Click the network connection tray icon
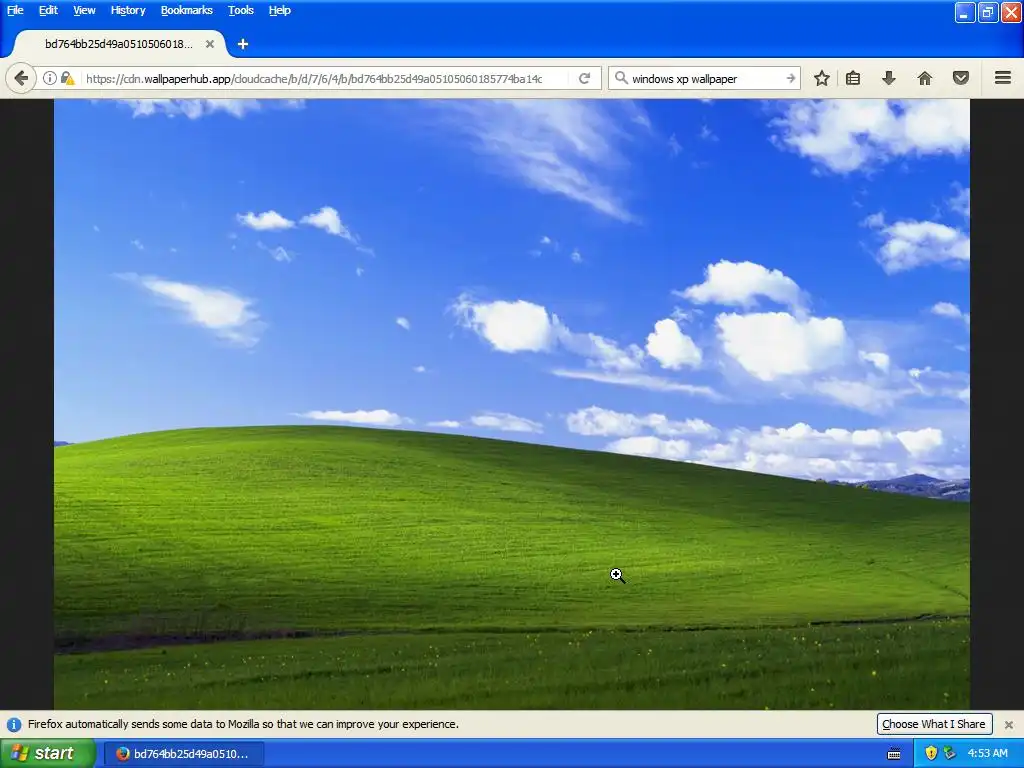Image resolution: width=1024 pixels, height=768 pixels. click(x=950, y=754)
